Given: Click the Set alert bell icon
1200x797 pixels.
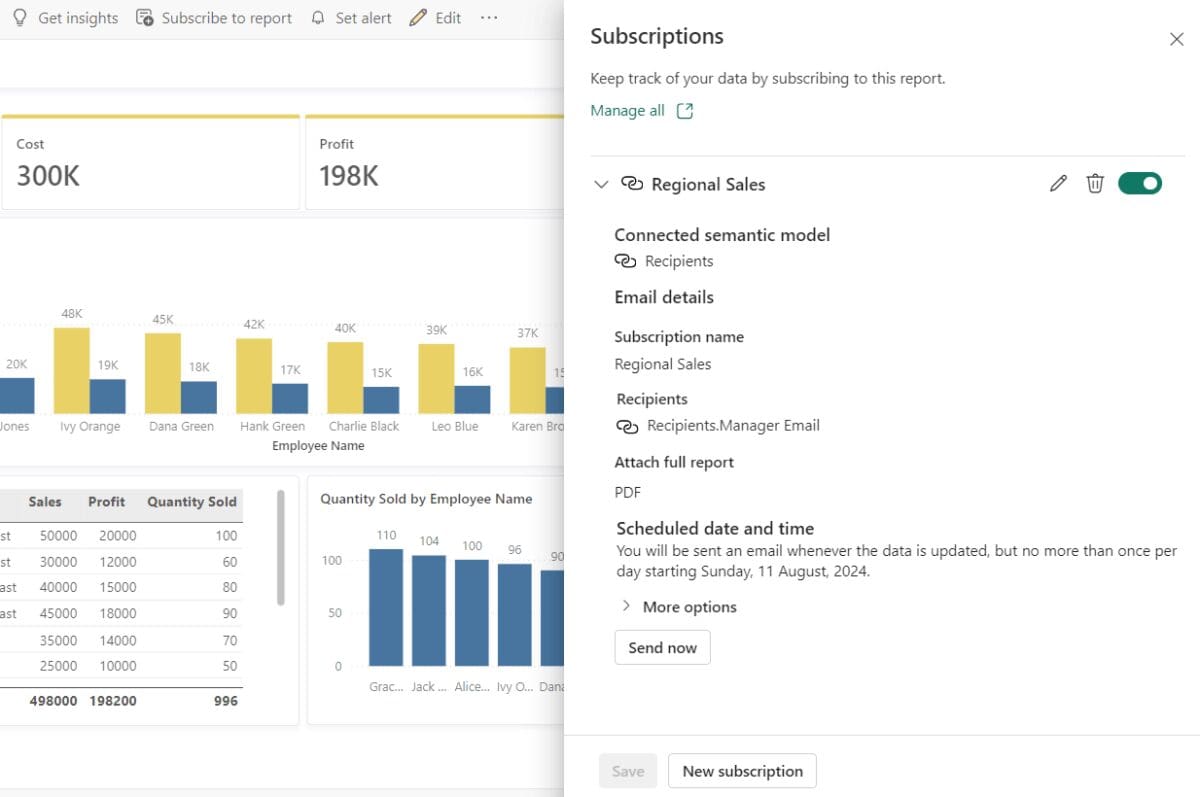Looking at the screenshot, I should click(x=318, y=17).
